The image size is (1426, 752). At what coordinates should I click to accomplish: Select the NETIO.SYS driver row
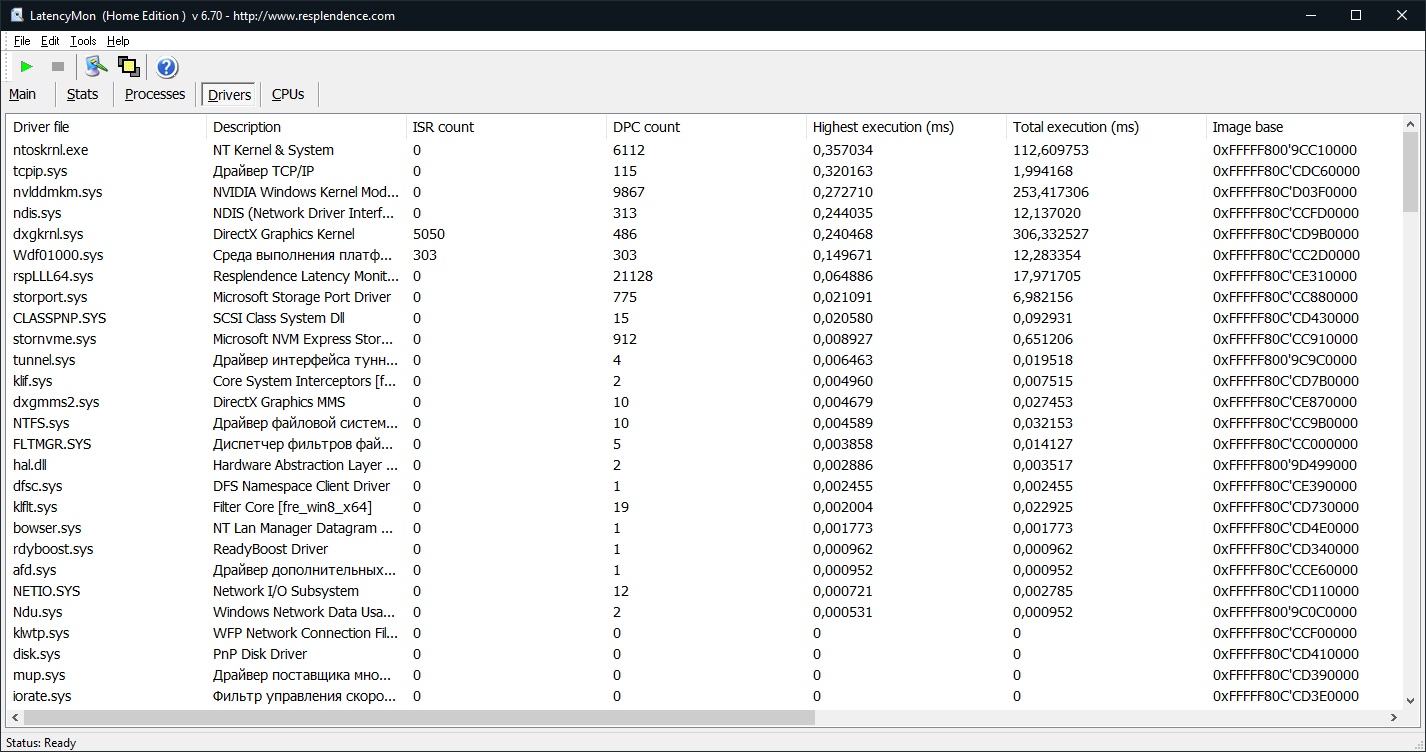pyautogui.click(x=704, y=591)
